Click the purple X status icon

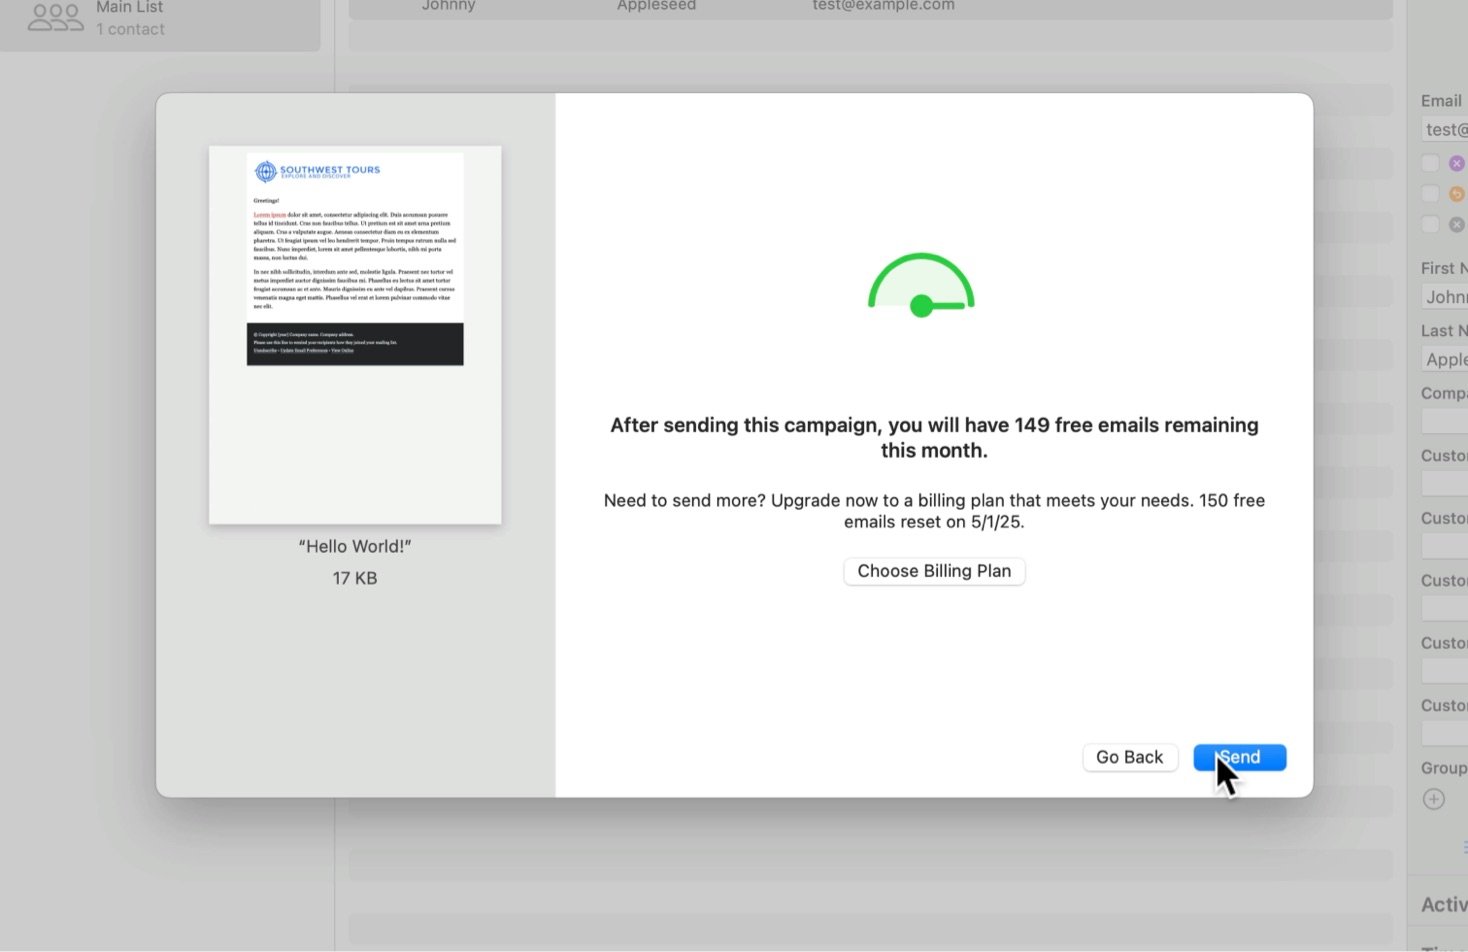(x=1457, y=163)
